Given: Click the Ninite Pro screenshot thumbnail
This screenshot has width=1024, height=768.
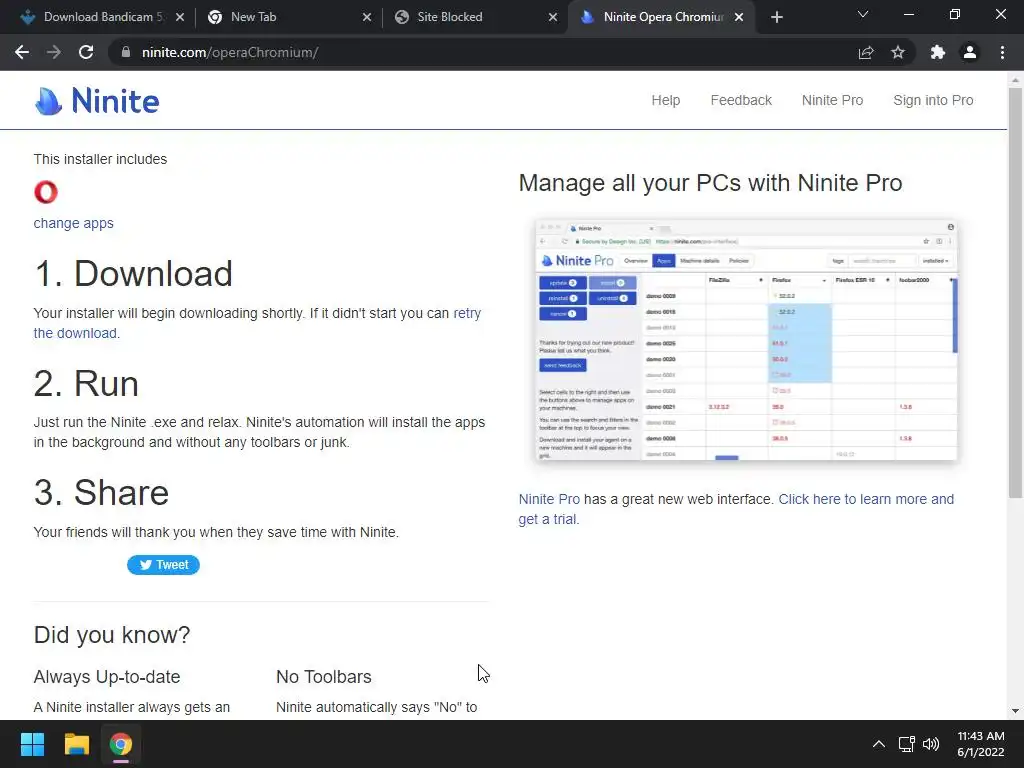Looking at the screenshot, I should [746, 340].
